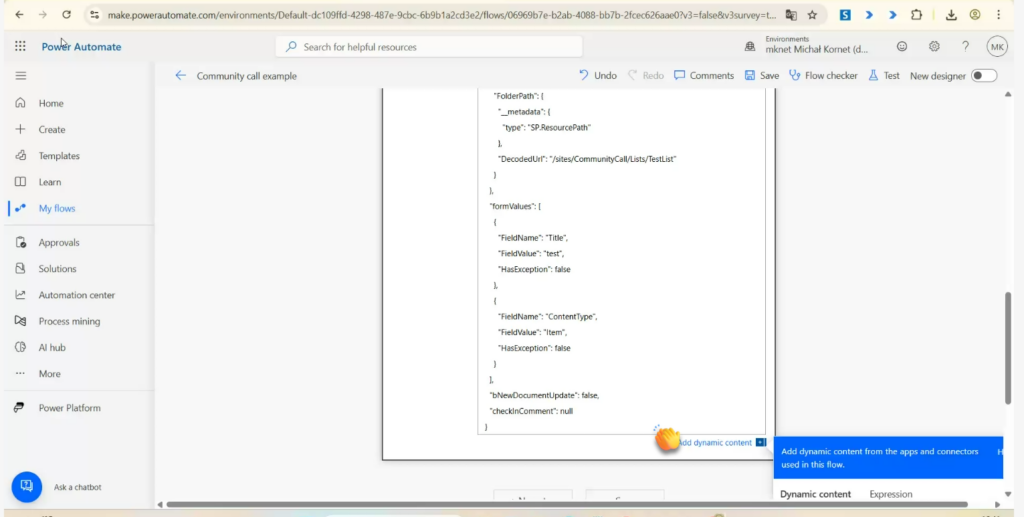Screen dimensions: 1024x517
Task: Save the flow
Action: [x=761, y=76]
